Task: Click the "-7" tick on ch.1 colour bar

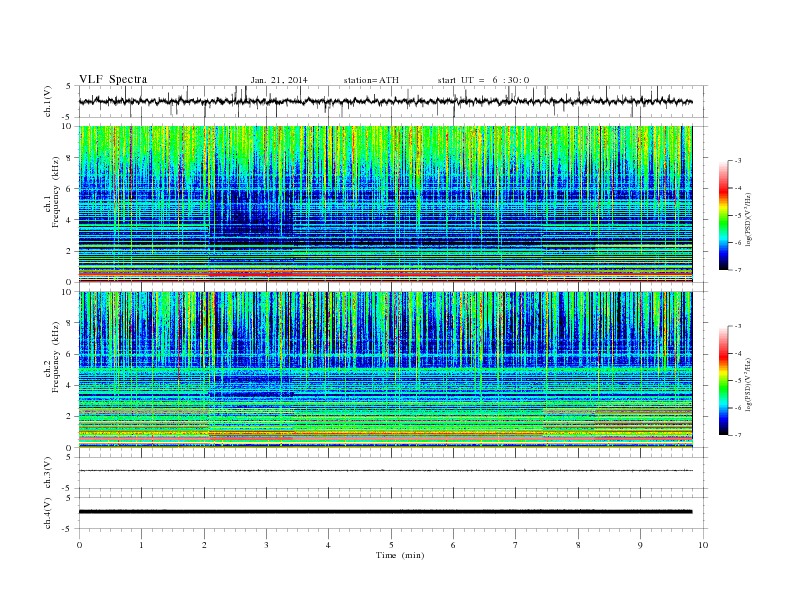Action: pos(737,270)
